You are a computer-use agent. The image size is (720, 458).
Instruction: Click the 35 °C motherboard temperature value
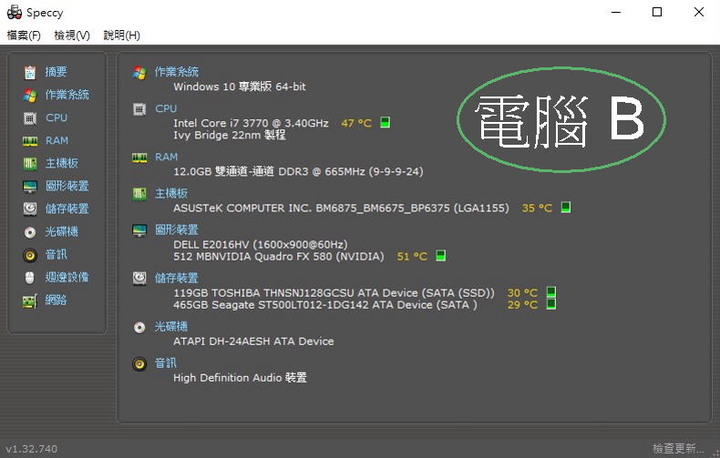537,208
